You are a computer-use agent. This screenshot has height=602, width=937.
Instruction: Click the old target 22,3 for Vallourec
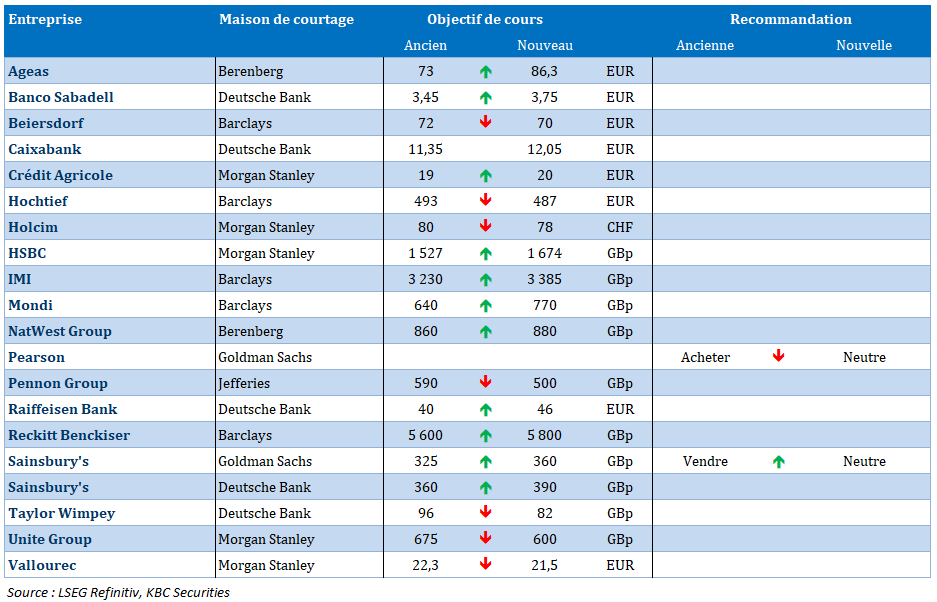[425, 566]
